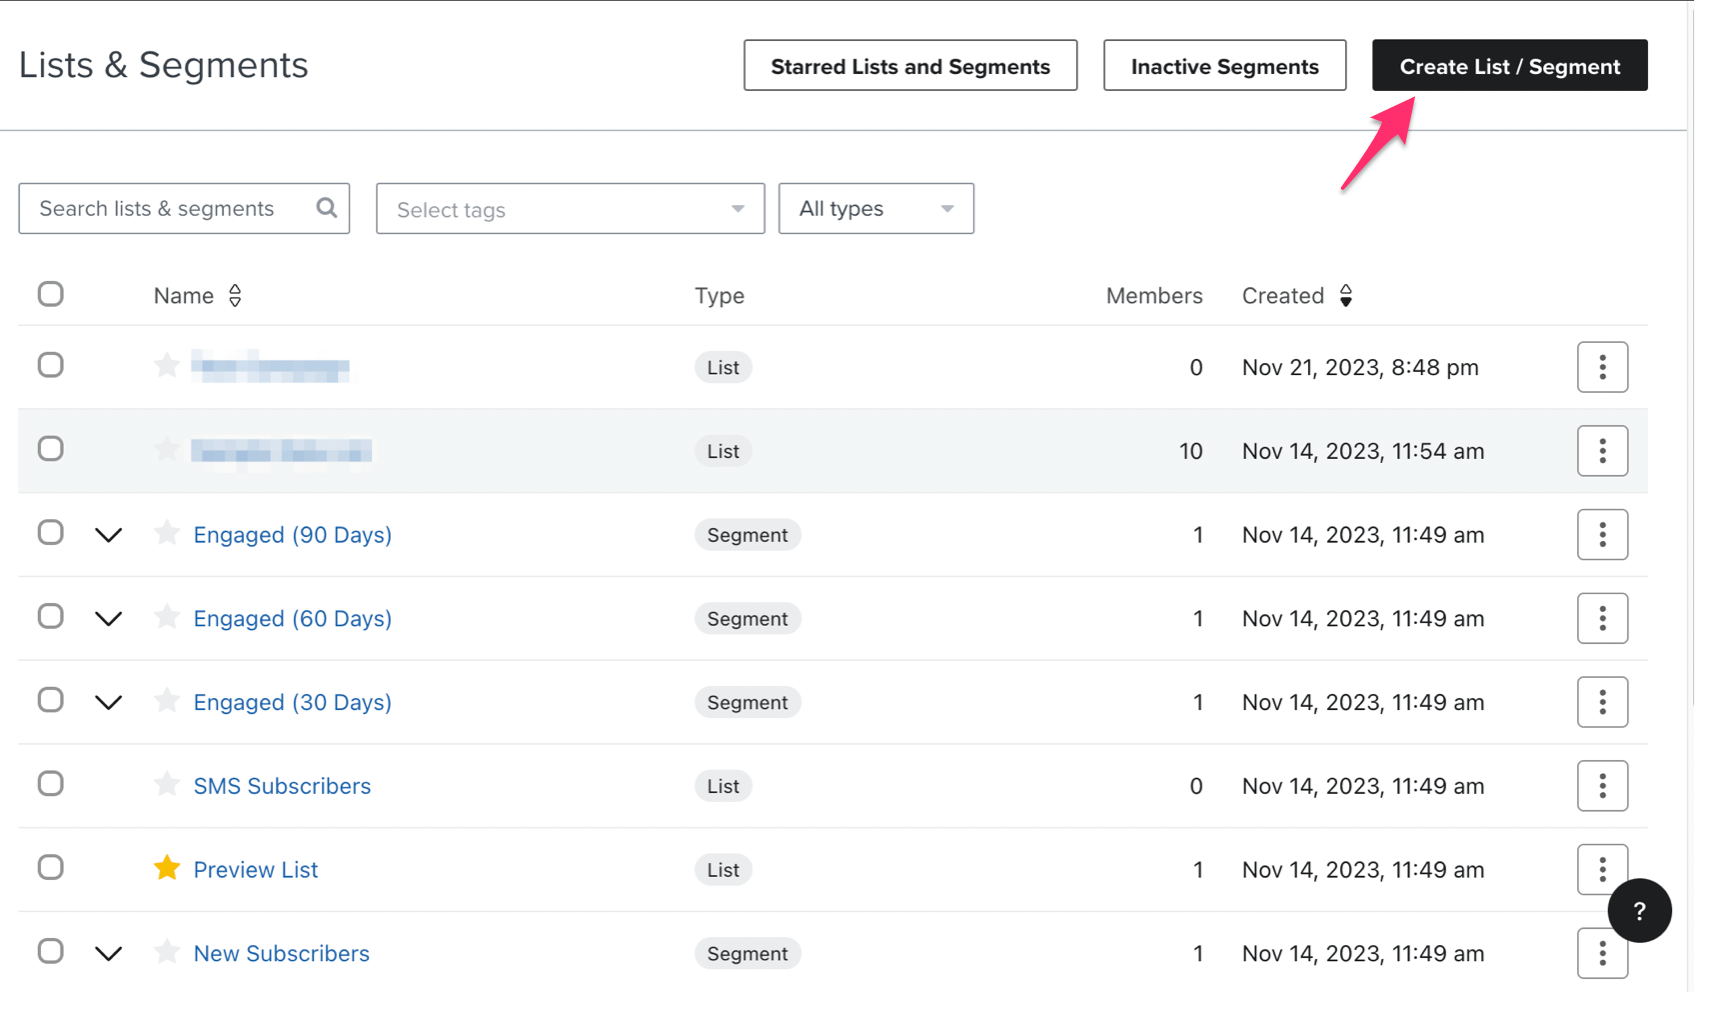The image size is (1718, 1022).
Task: Click the search magnifier icon
Action: click(326, 208)
